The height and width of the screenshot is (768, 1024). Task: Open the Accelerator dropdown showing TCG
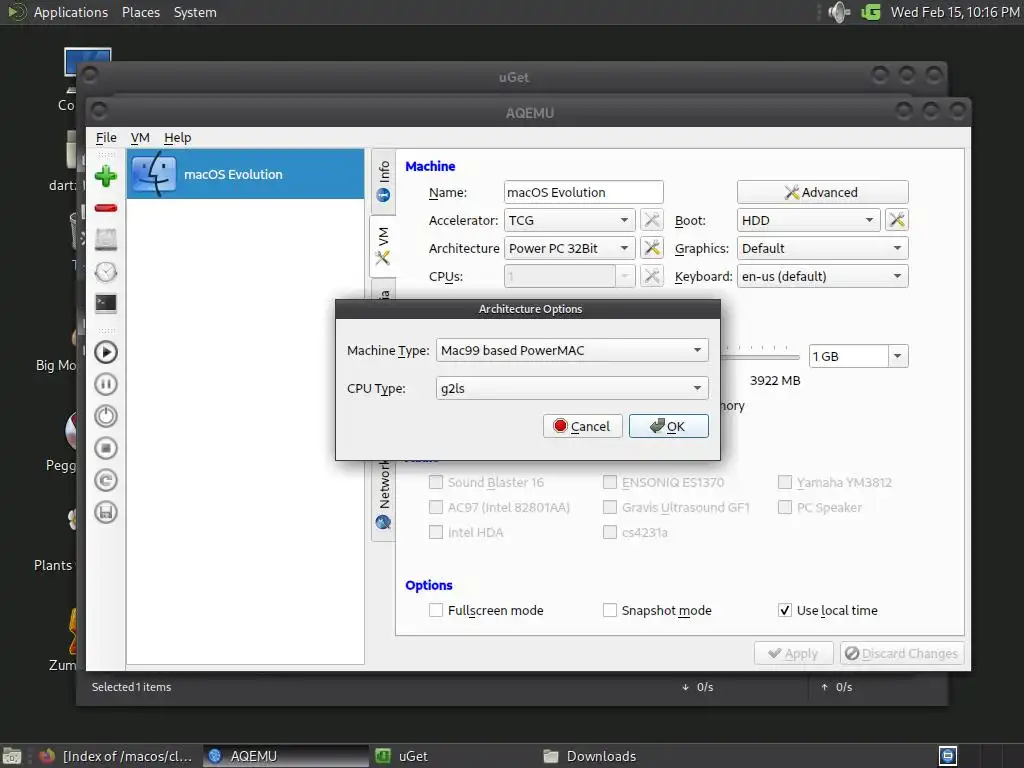569,220
